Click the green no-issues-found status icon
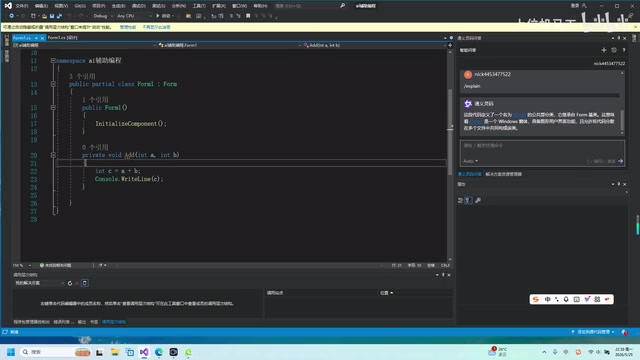 42,265
